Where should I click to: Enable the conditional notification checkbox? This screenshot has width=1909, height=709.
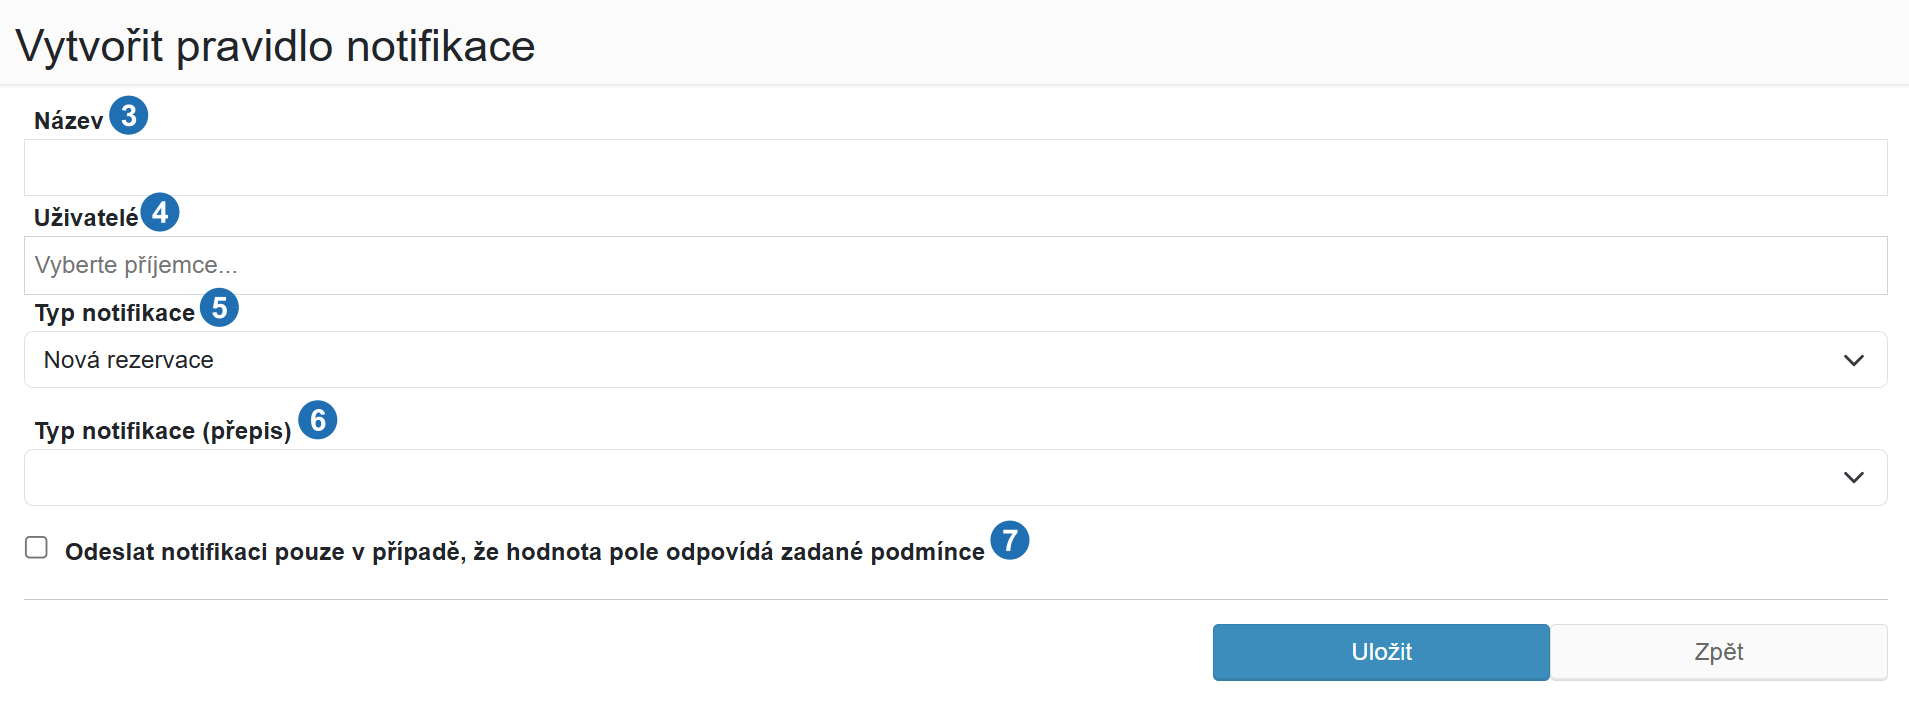pyautogui.click(x=37, y=547)
